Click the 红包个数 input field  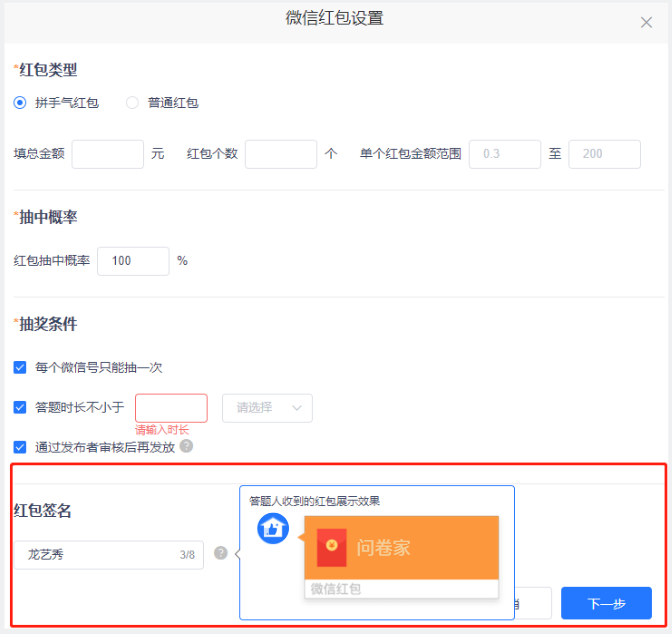pyautogui.click(x=281, y=154)
